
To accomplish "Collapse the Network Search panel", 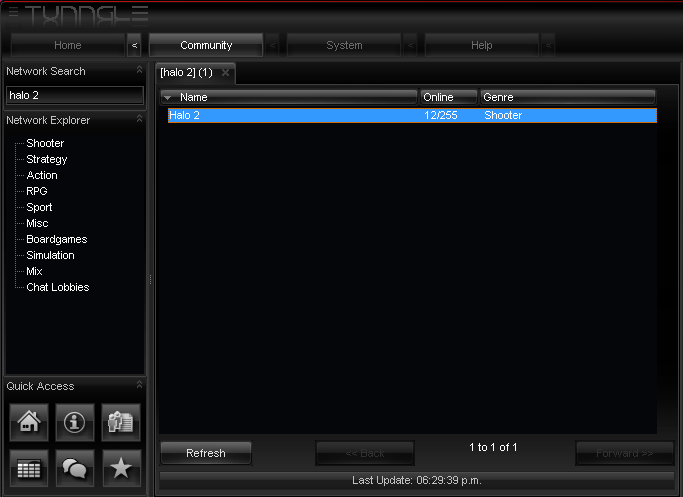I will click(139, 70).
